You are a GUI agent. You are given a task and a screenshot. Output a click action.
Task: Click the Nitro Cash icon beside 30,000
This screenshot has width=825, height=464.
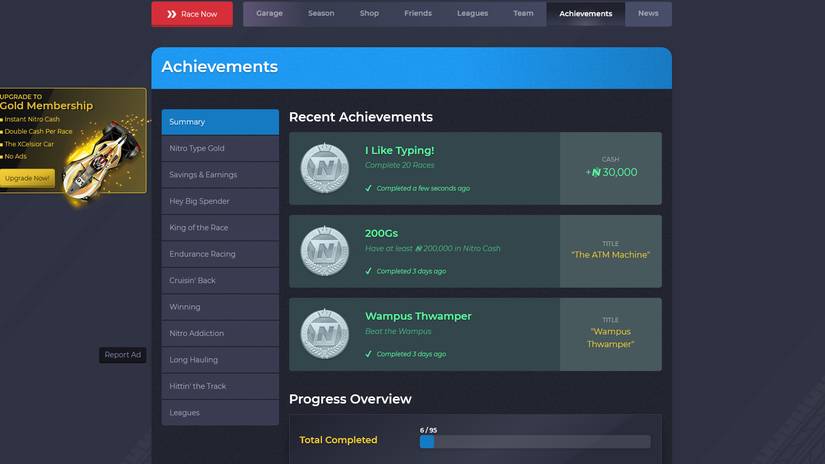click(596, 173)
